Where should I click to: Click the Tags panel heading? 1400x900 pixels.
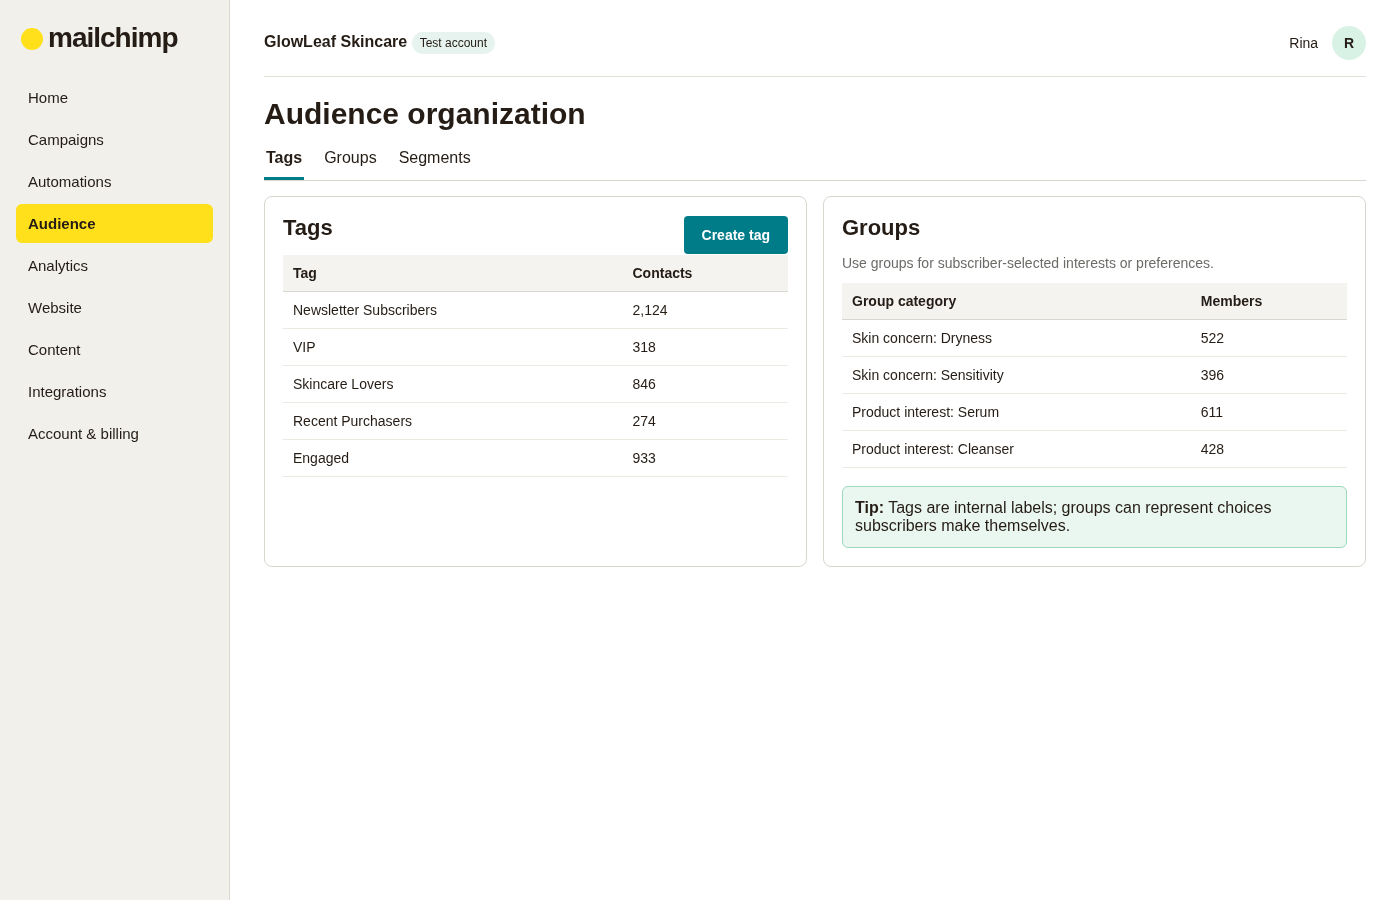[x=308, y=228]
